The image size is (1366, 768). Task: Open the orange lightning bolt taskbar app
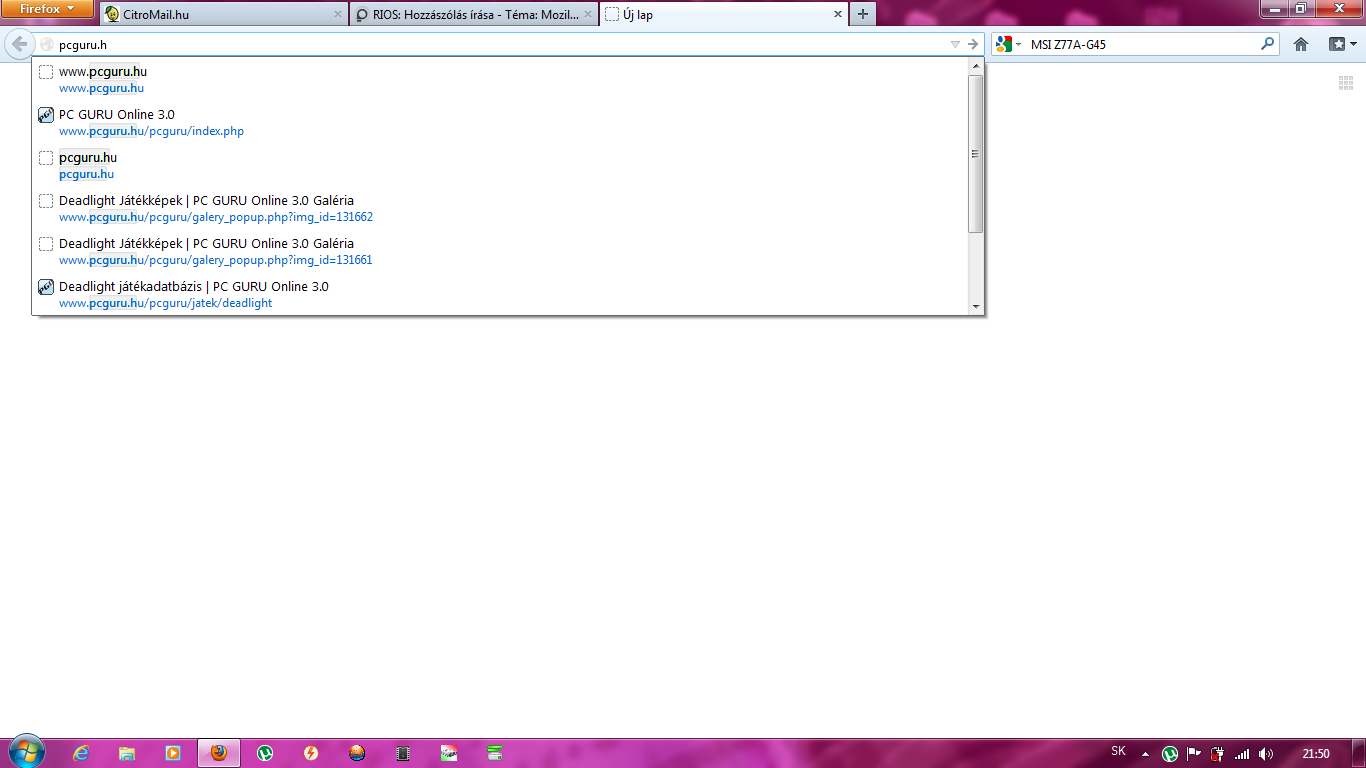[311, 753]
